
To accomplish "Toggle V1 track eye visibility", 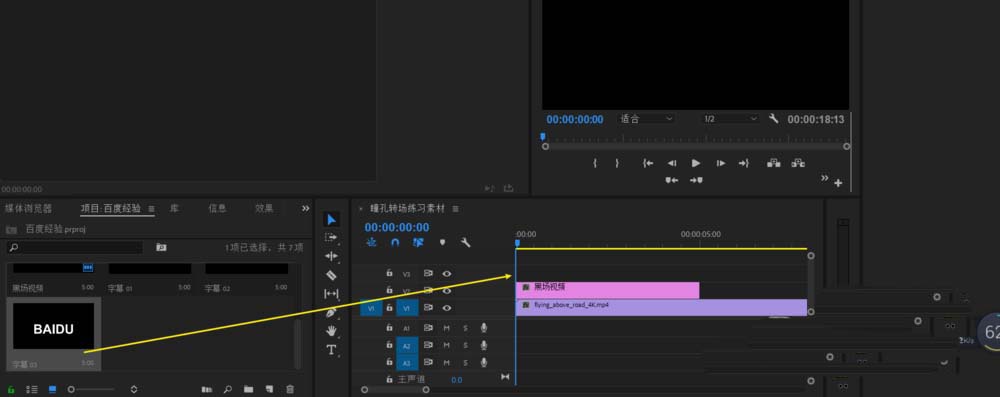I will tap(447, 308).
